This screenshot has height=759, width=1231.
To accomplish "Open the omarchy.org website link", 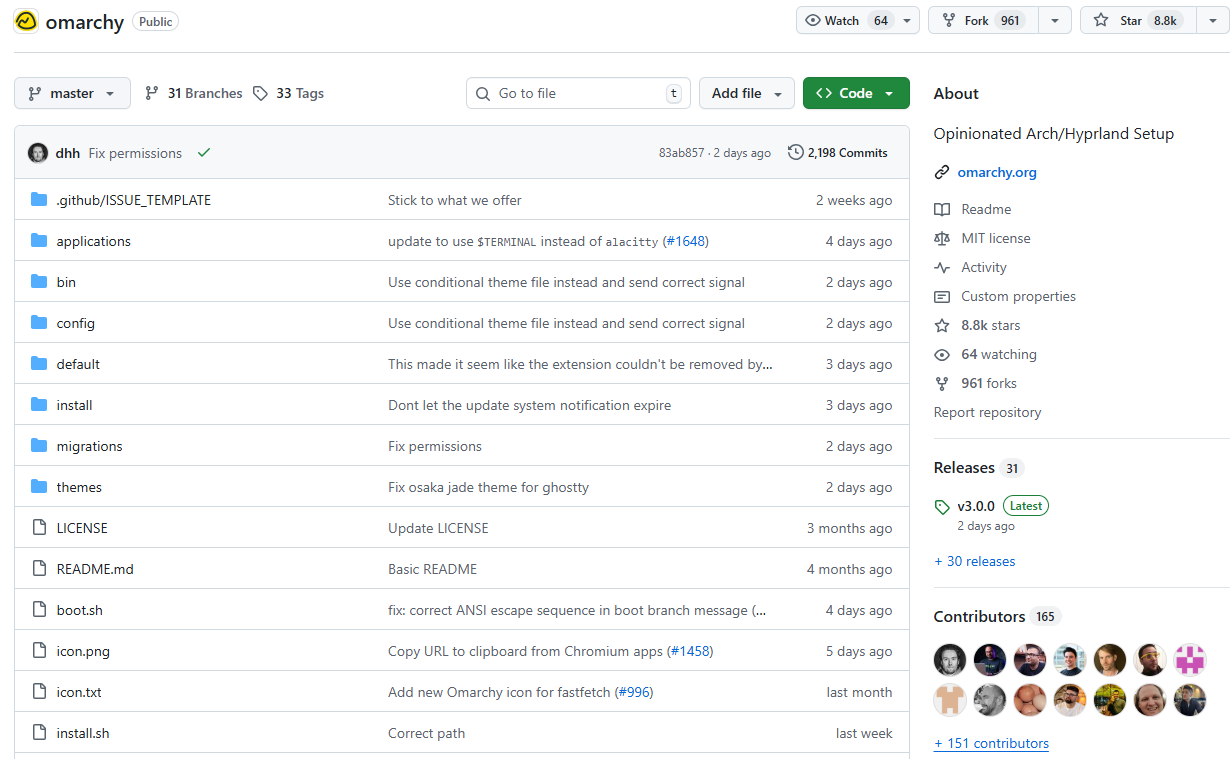I will tap(997, 172).
